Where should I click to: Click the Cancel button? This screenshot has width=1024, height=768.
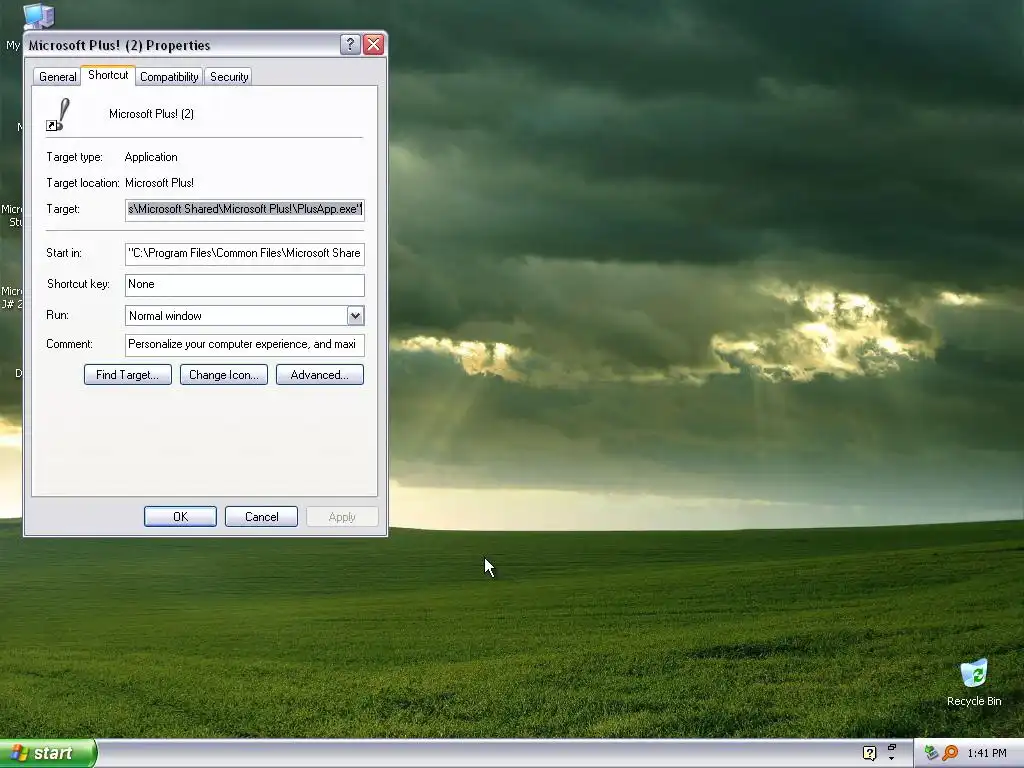tap(261, 517)
